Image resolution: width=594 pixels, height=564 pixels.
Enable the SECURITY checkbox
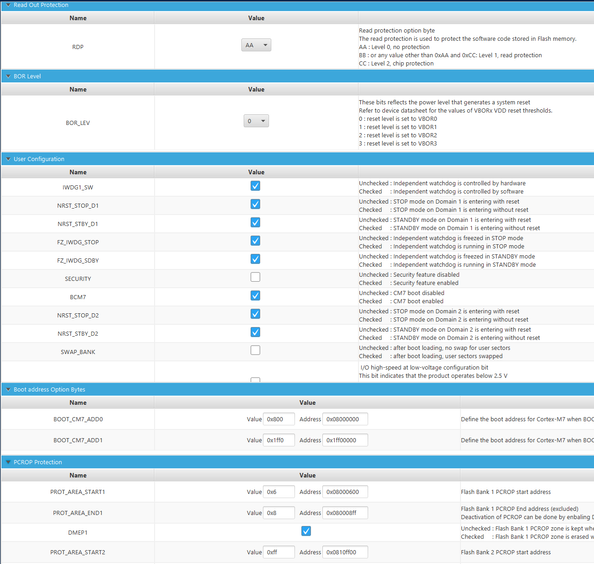pos(255,277)
